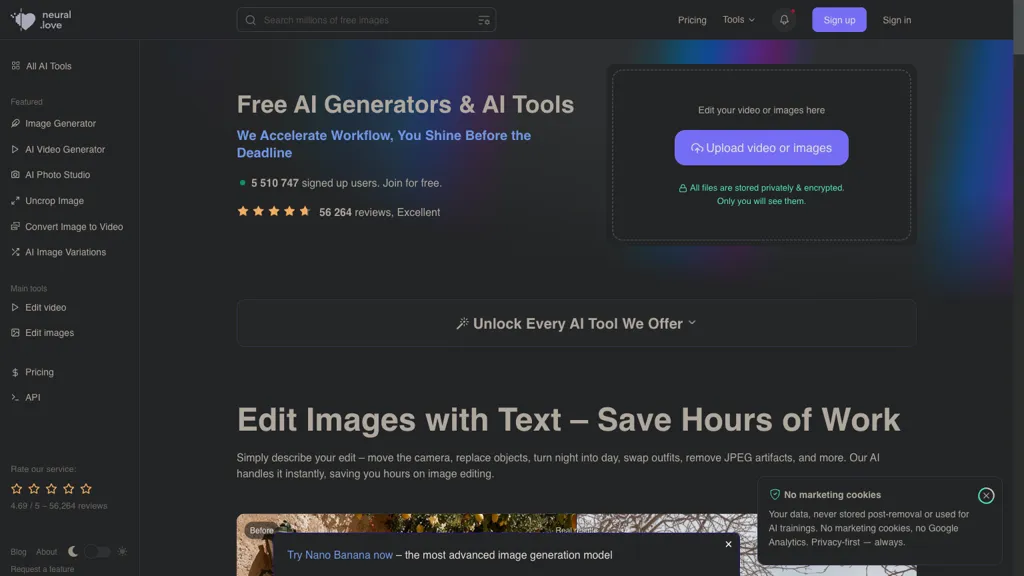Click the All AI Tools grid icon

pos(16,66)
